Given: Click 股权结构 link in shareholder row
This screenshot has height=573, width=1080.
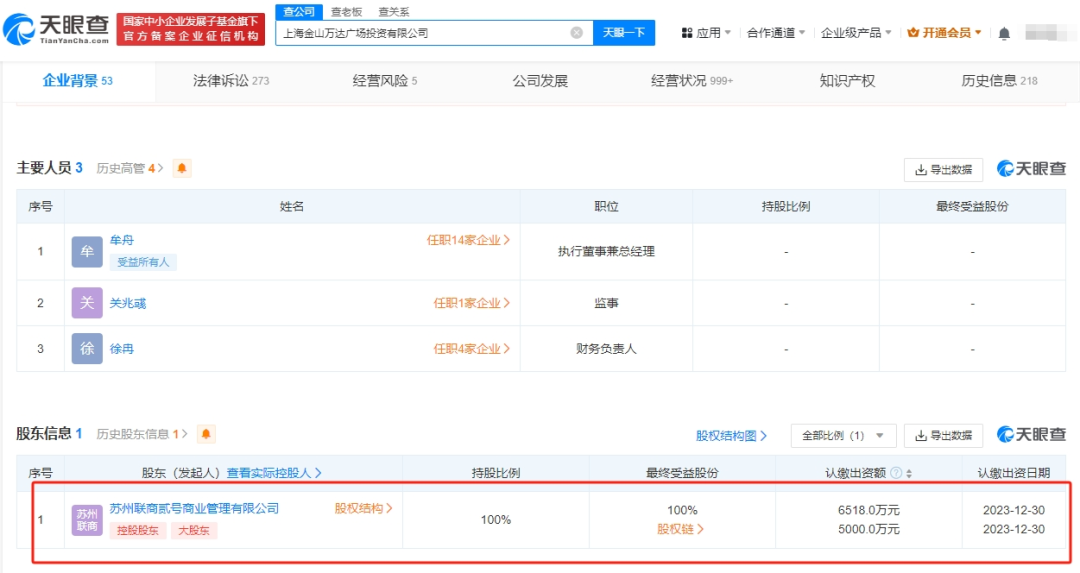Looking at the screenshot, I should tap(363, 508).
